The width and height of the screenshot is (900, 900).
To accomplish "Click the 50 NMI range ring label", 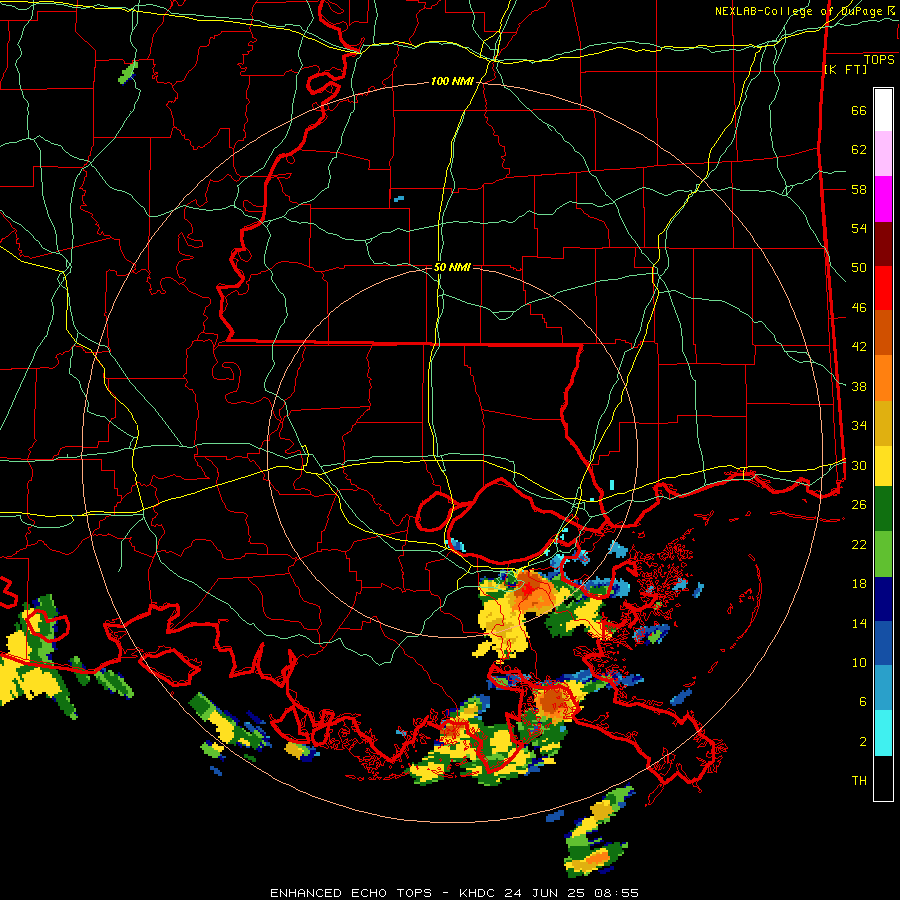I will click(452, 267).
